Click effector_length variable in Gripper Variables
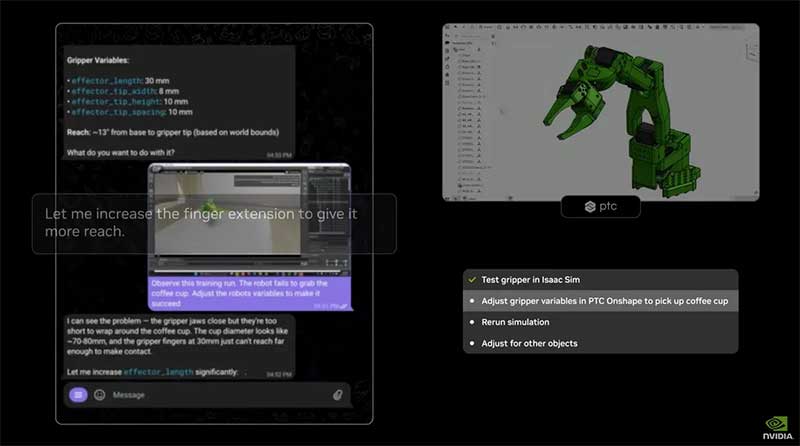800x446 pixels. pos(107,81)
